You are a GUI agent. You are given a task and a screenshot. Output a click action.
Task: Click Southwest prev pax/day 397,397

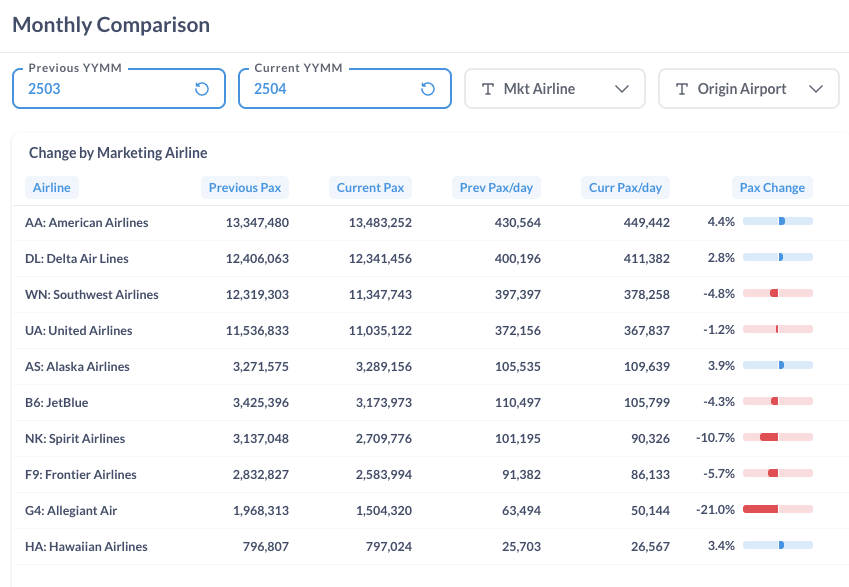pyautogui.click(x=518, y=295)
